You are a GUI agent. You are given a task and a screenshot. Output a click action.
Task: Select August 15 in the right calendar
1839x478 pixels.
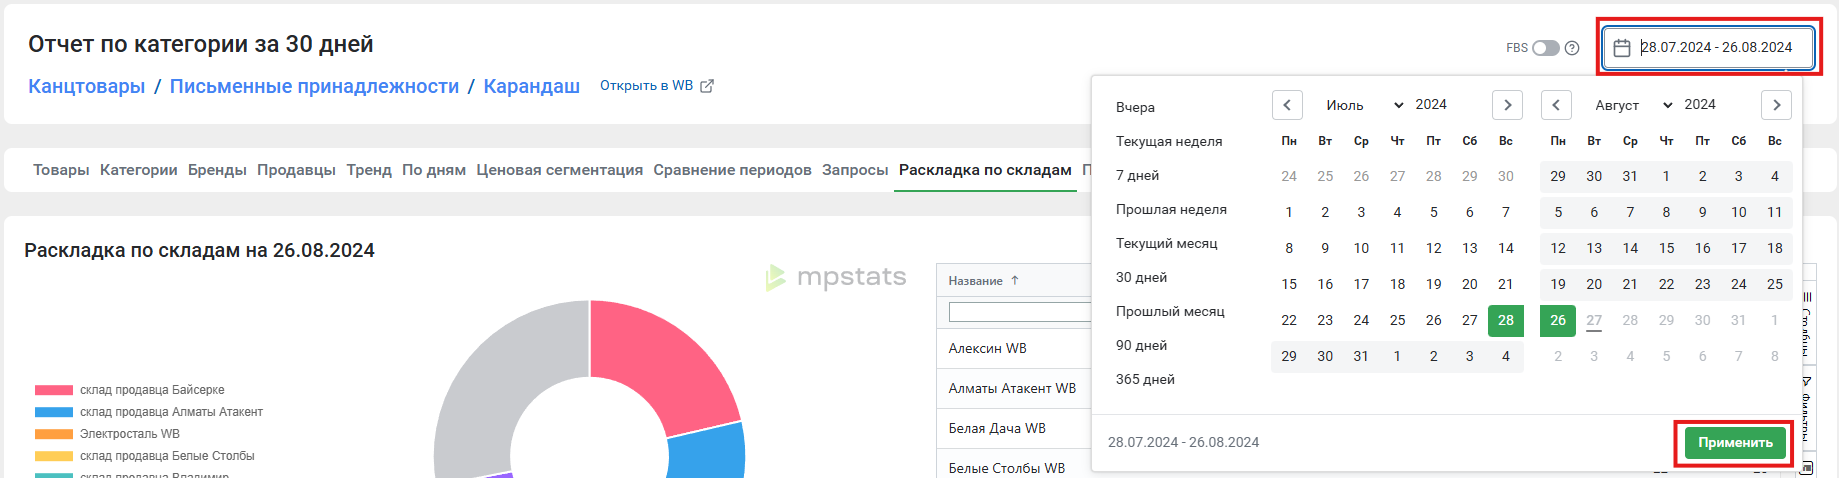coord(1666,248)
